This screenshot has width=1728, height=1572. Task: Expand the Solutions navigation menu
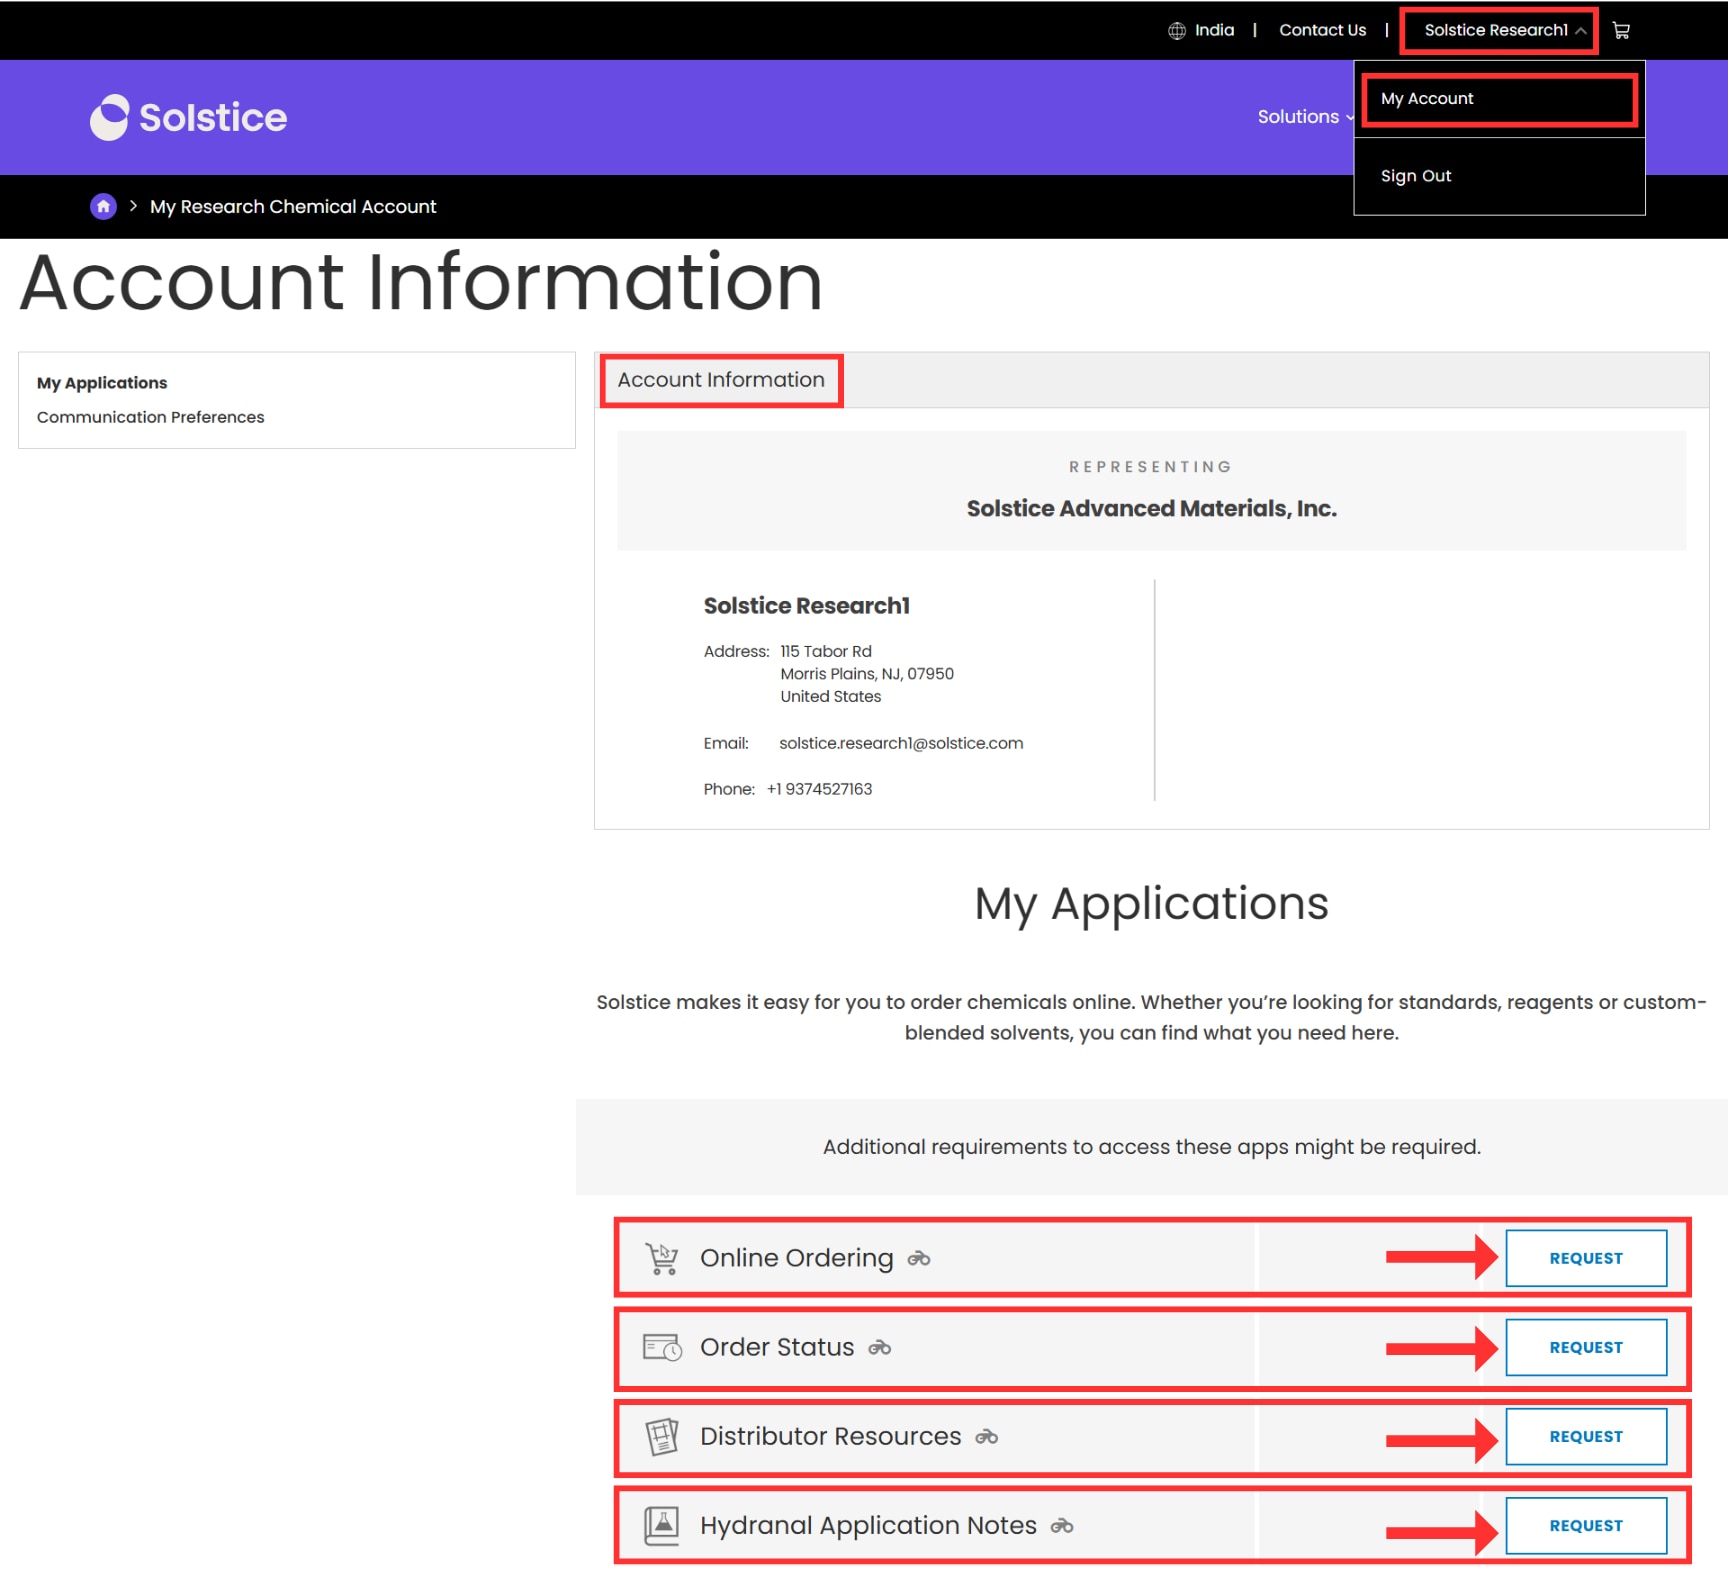1305,117
